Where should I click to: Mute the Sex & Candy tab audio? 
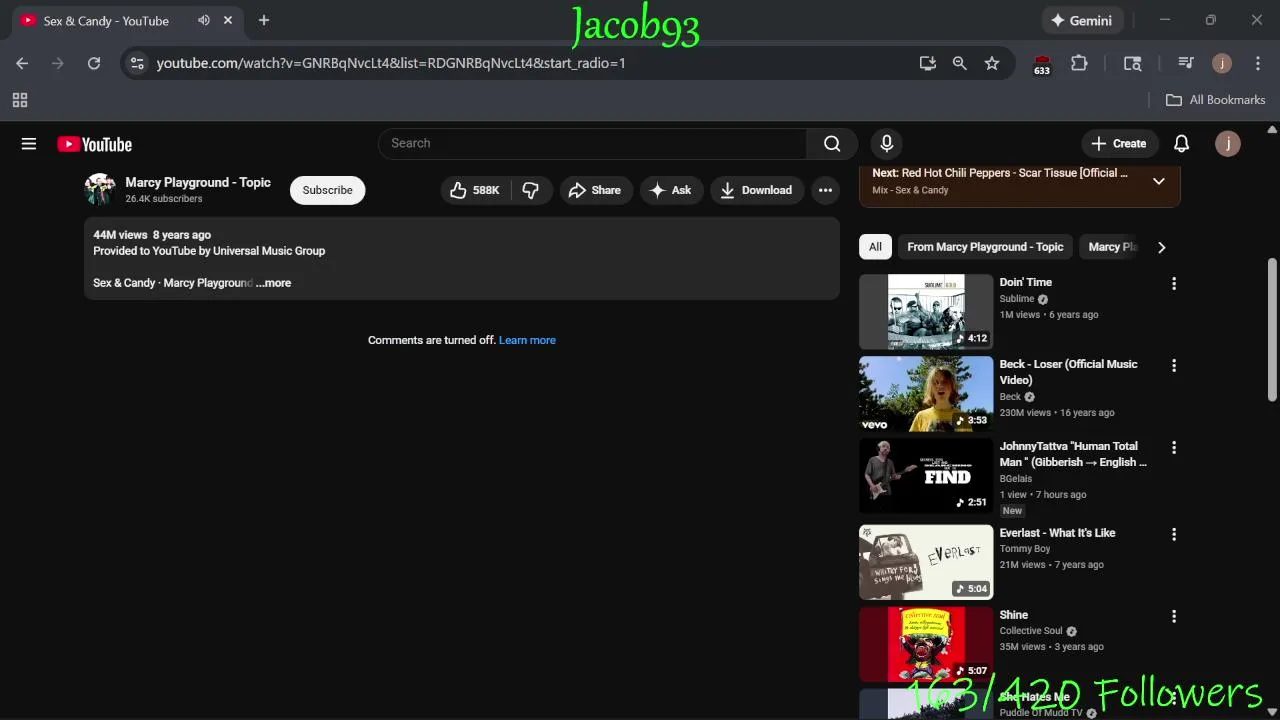(x=204, y=20)
